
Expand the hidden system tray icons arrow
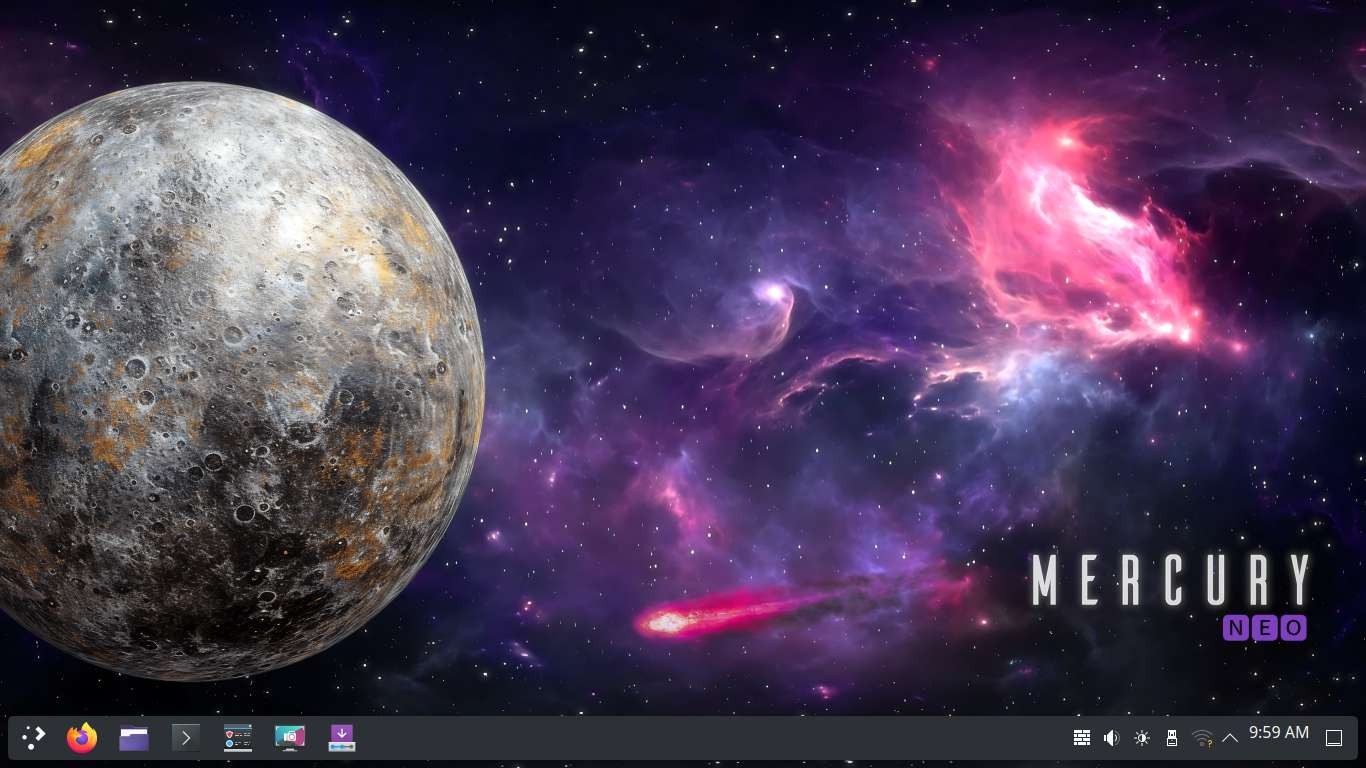[x=1230, y=738]
